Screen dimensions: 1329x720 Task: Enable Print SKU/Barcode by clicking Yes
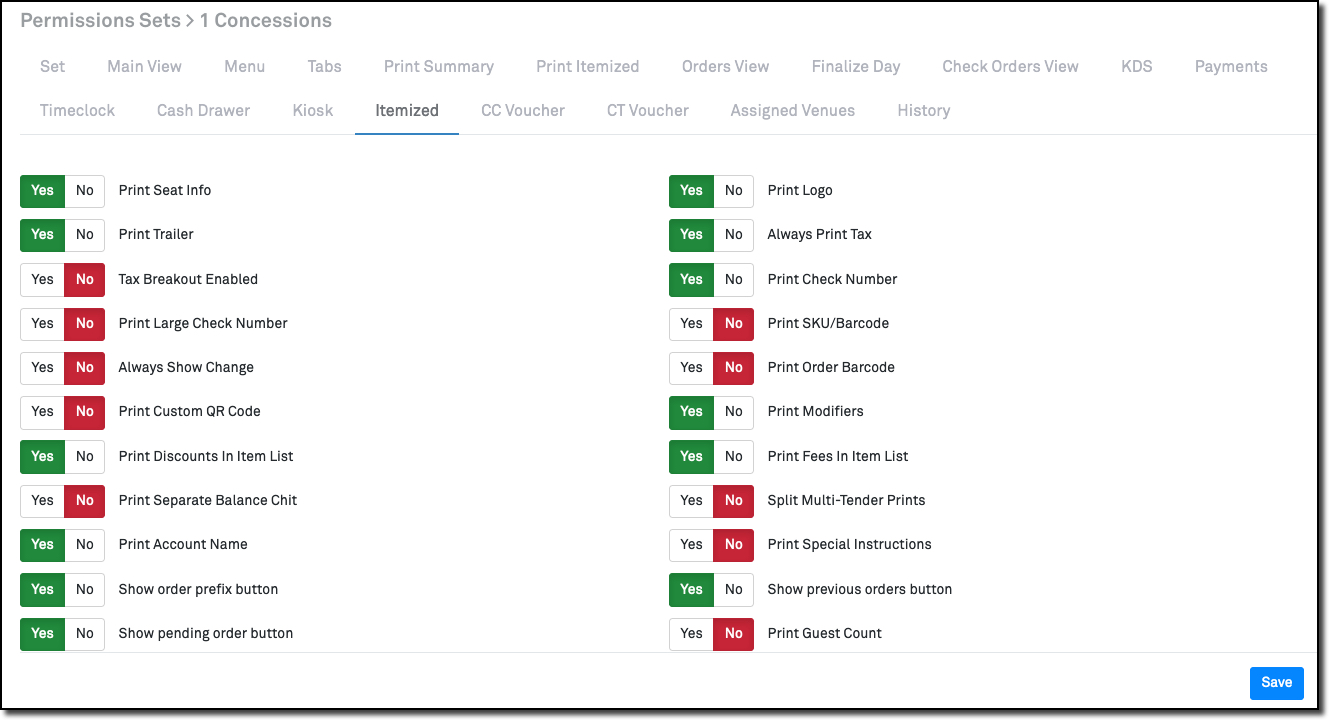point(691,323)
